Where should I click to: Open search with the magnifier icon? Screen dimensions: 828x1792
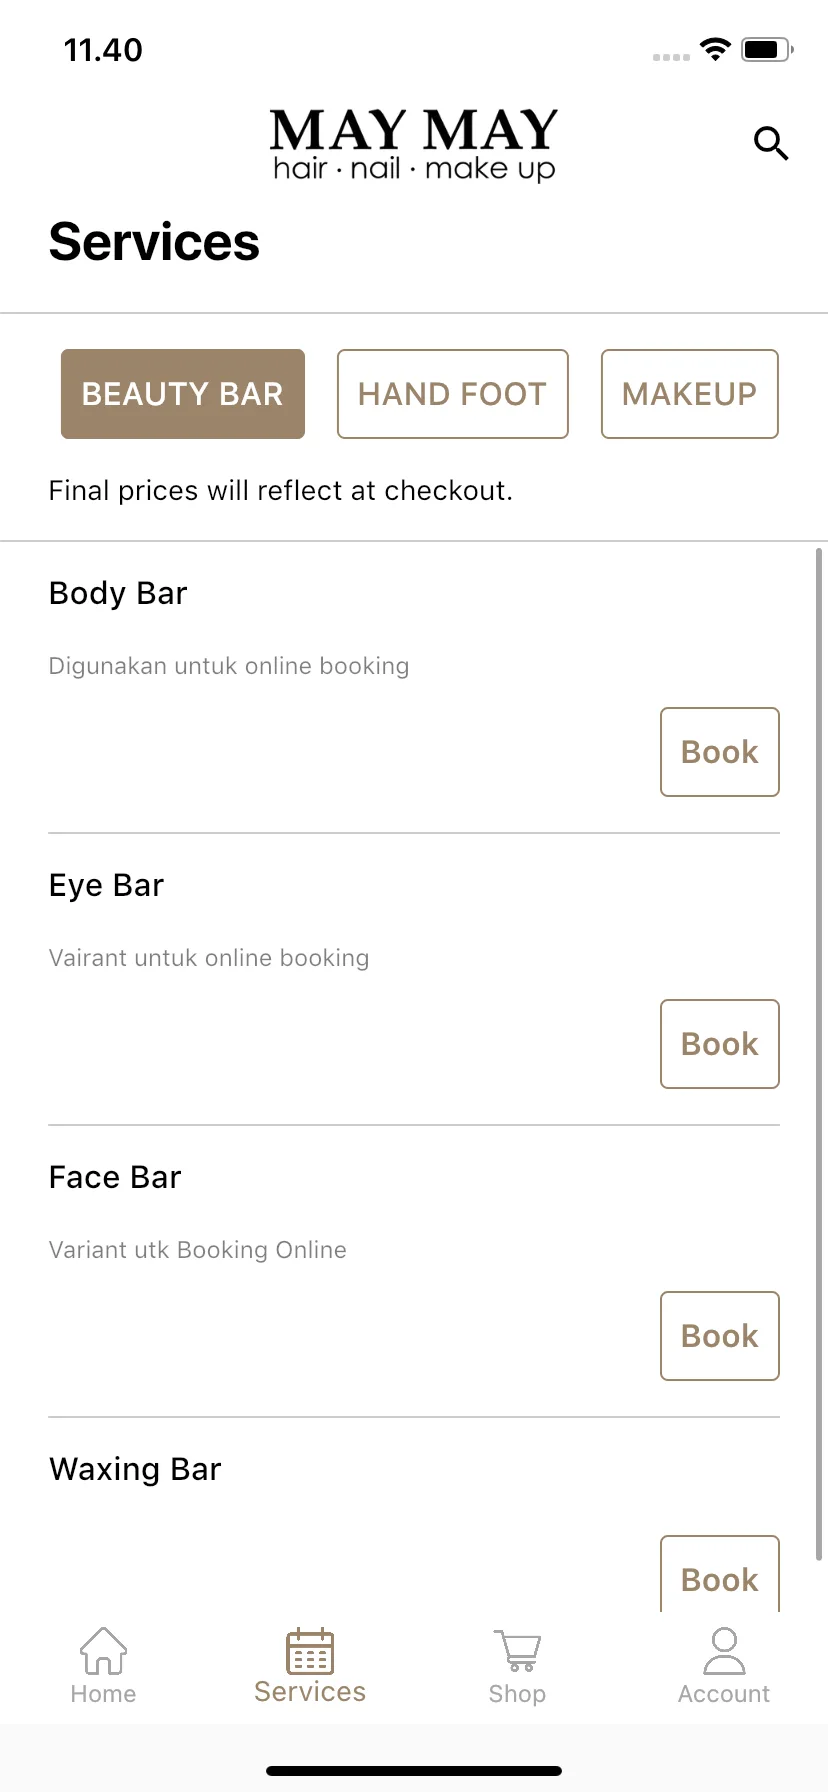771,144
